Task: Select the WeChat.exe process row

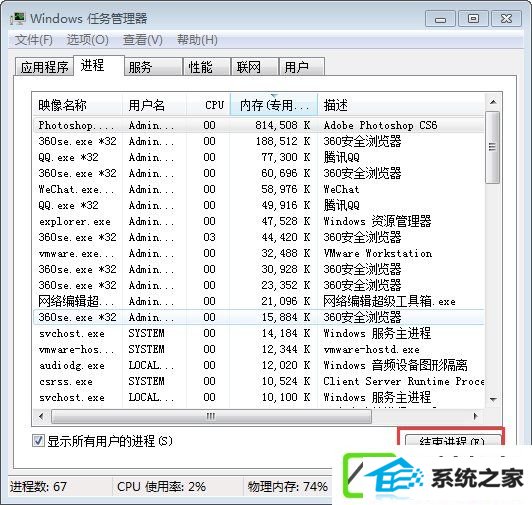Action: point(259,189)
